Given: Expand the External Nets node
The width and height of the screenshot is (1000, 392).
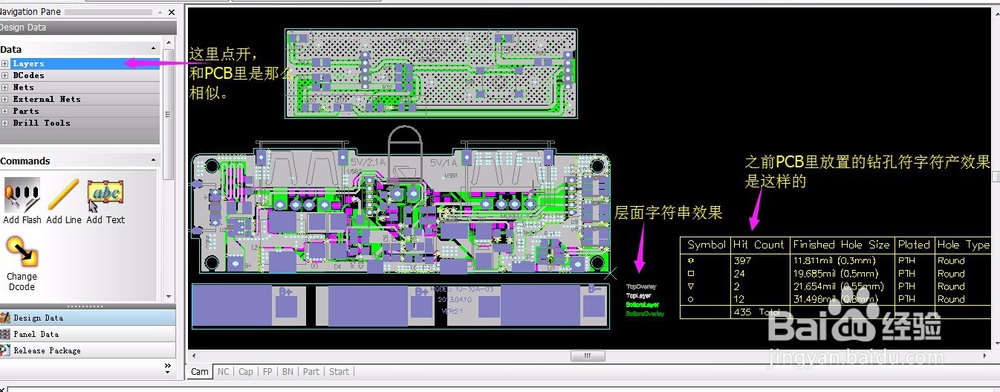Looking at the screenshot, I should tap(4, 99).
